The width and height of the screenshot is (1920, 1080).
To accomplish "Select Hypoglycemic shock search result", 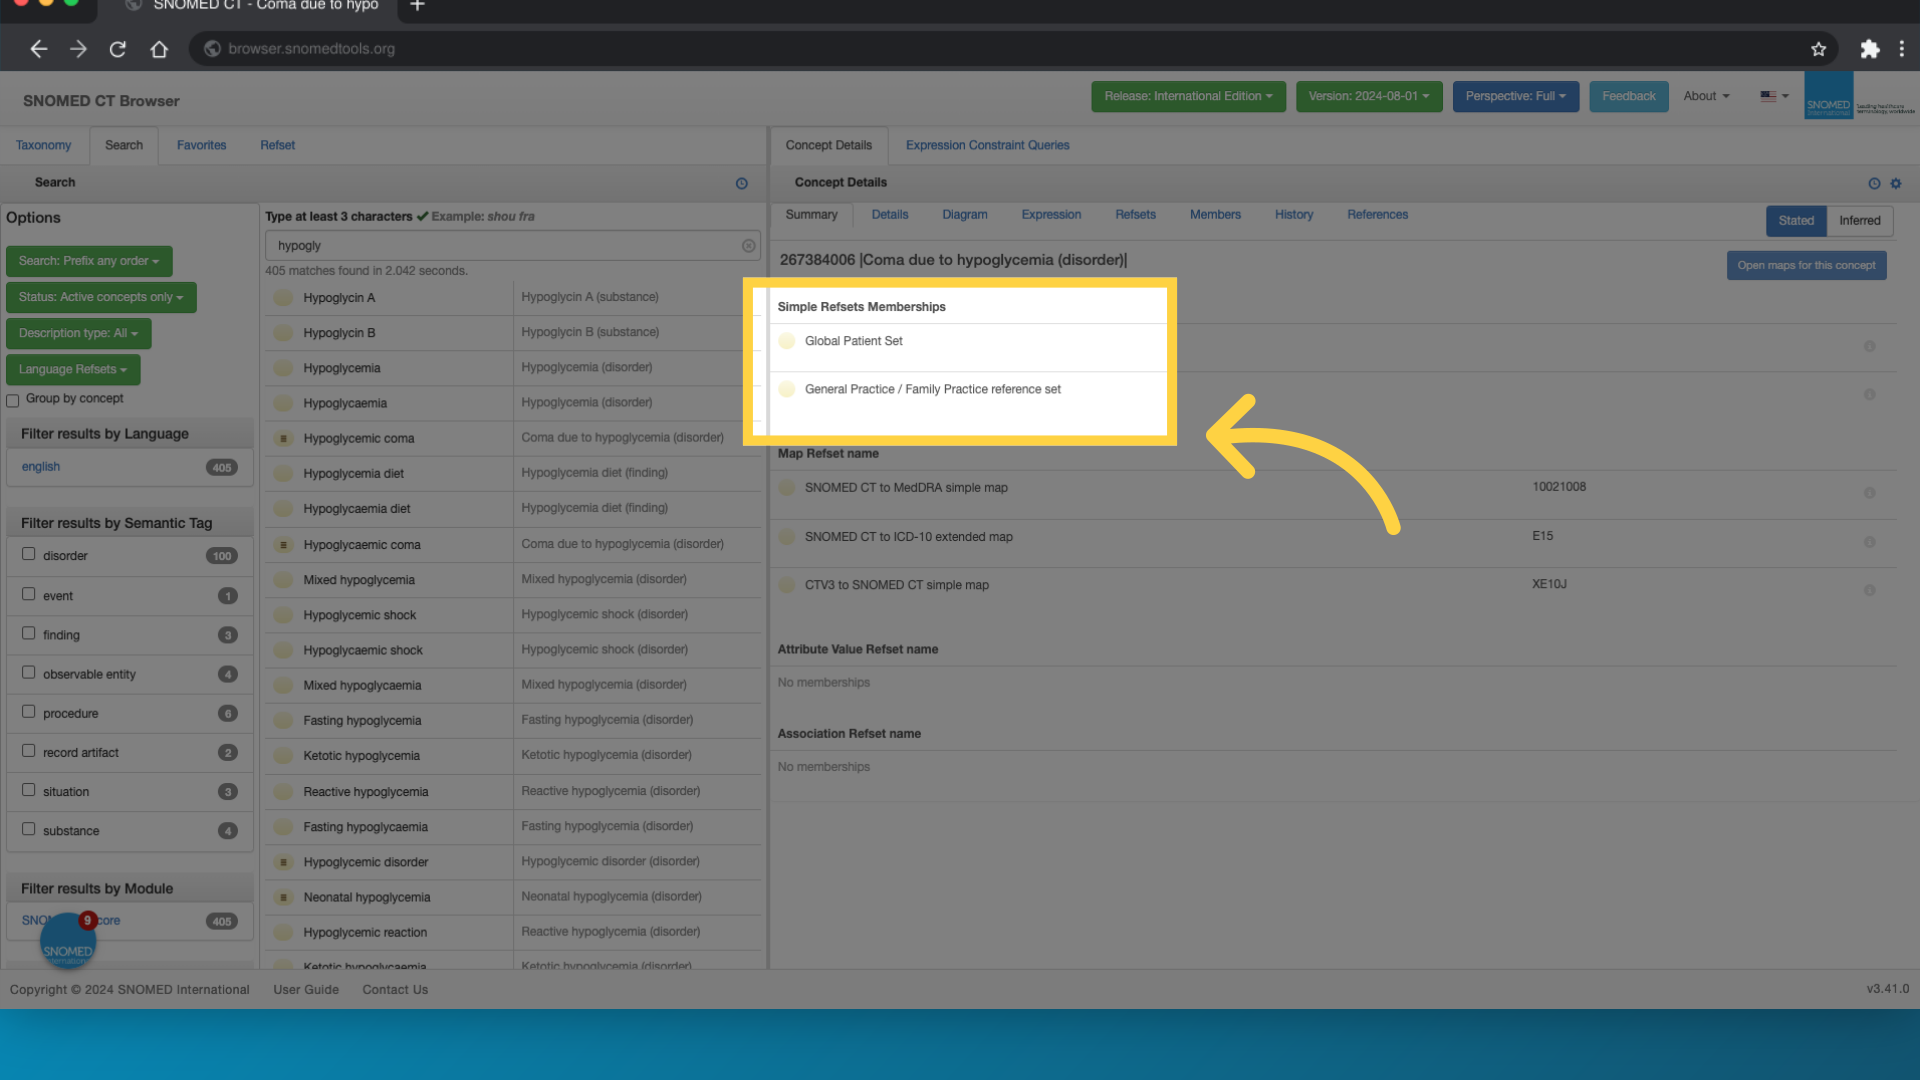I will pyautogui.click(x=359, y=615).
